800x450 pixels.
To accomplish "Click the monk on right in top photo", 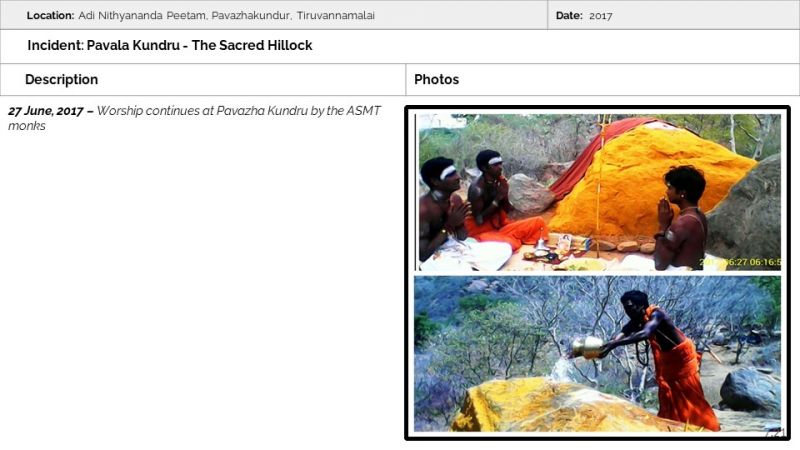I will point(682,217).
